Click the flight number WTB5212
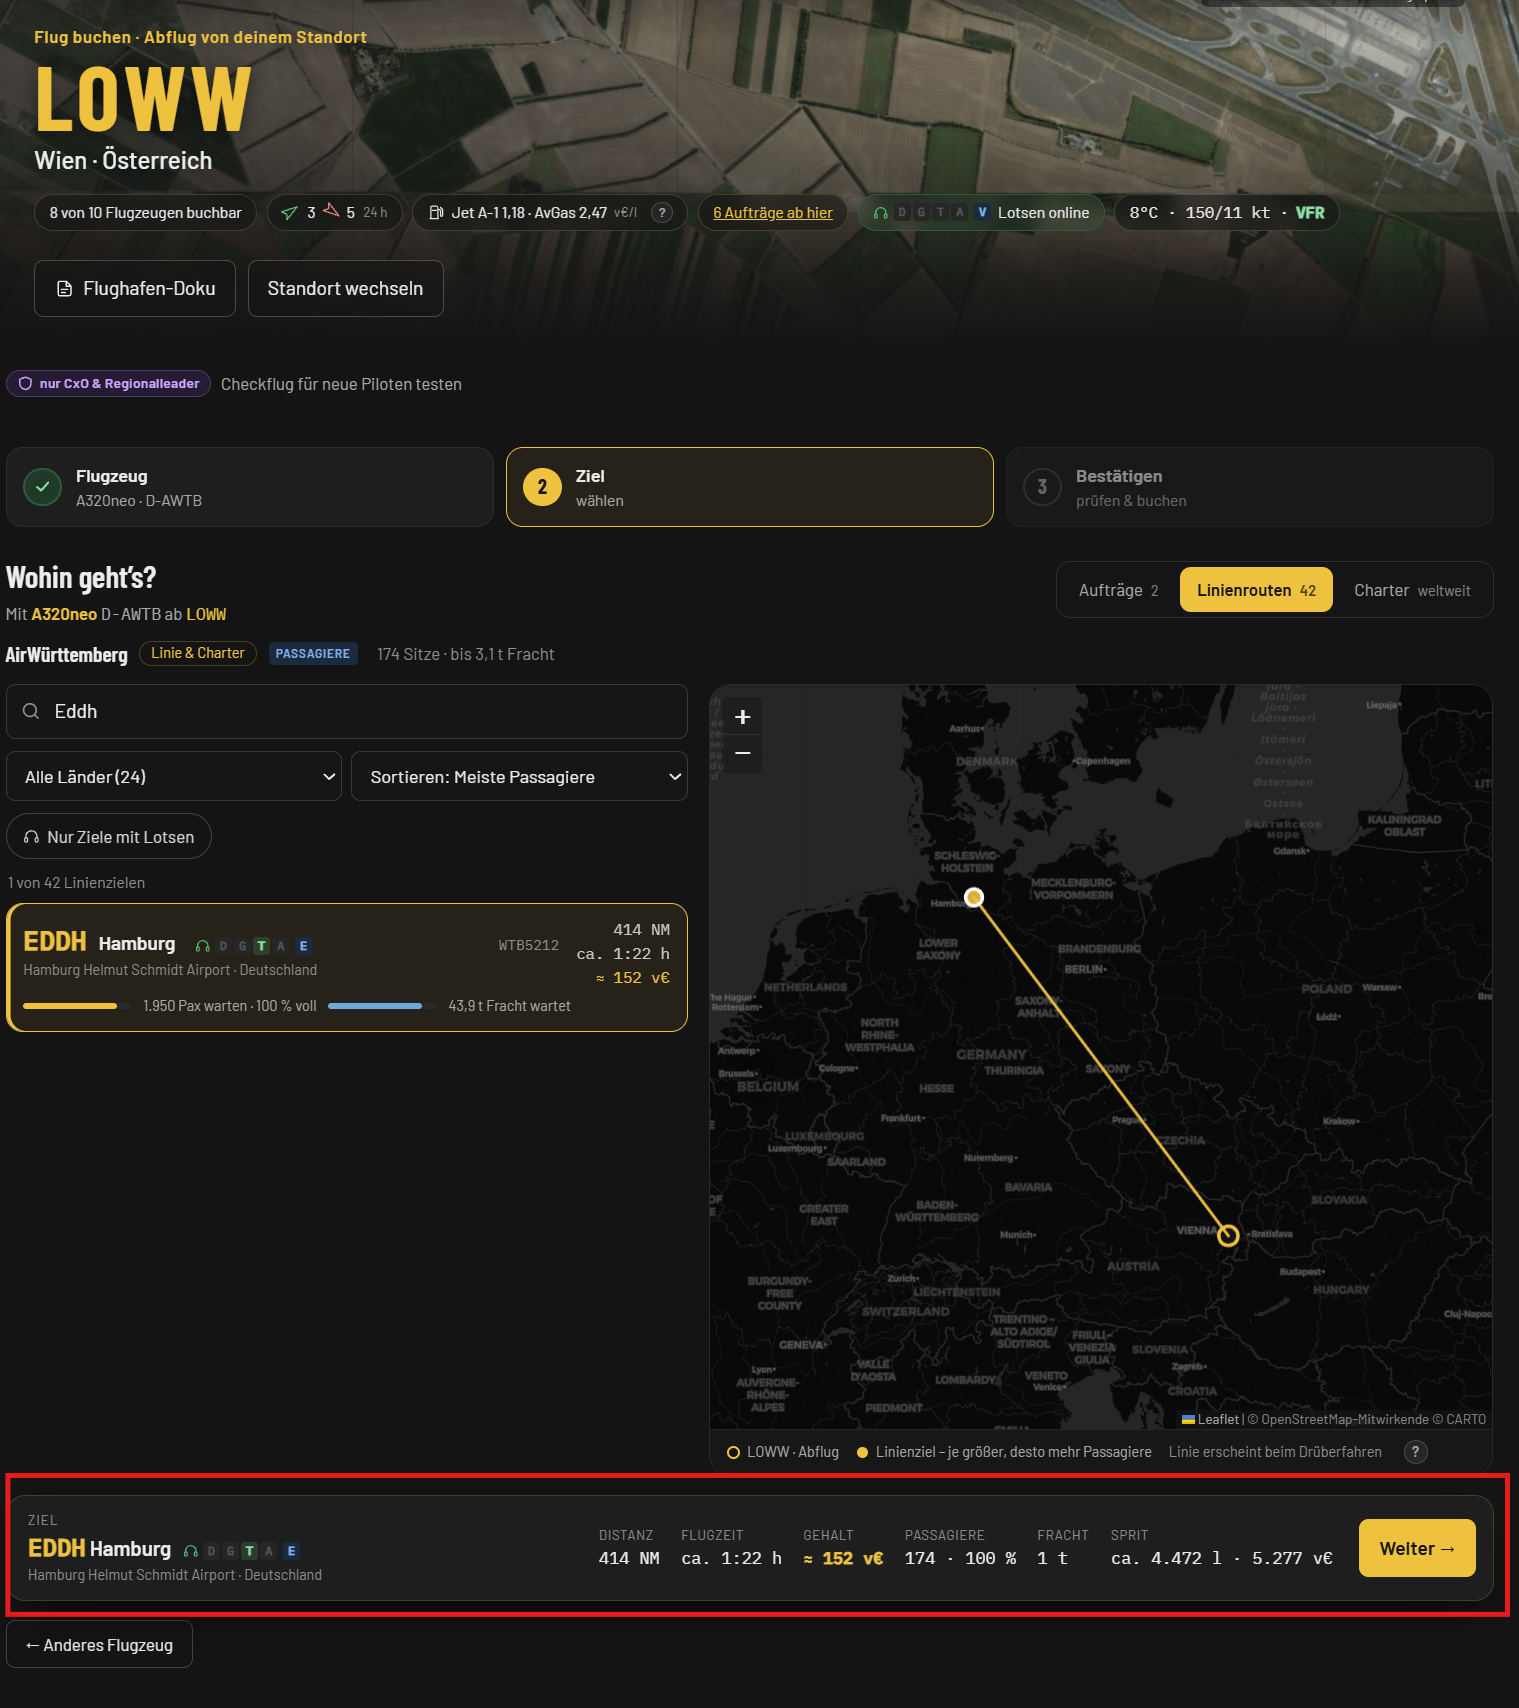 coord(528,946)
